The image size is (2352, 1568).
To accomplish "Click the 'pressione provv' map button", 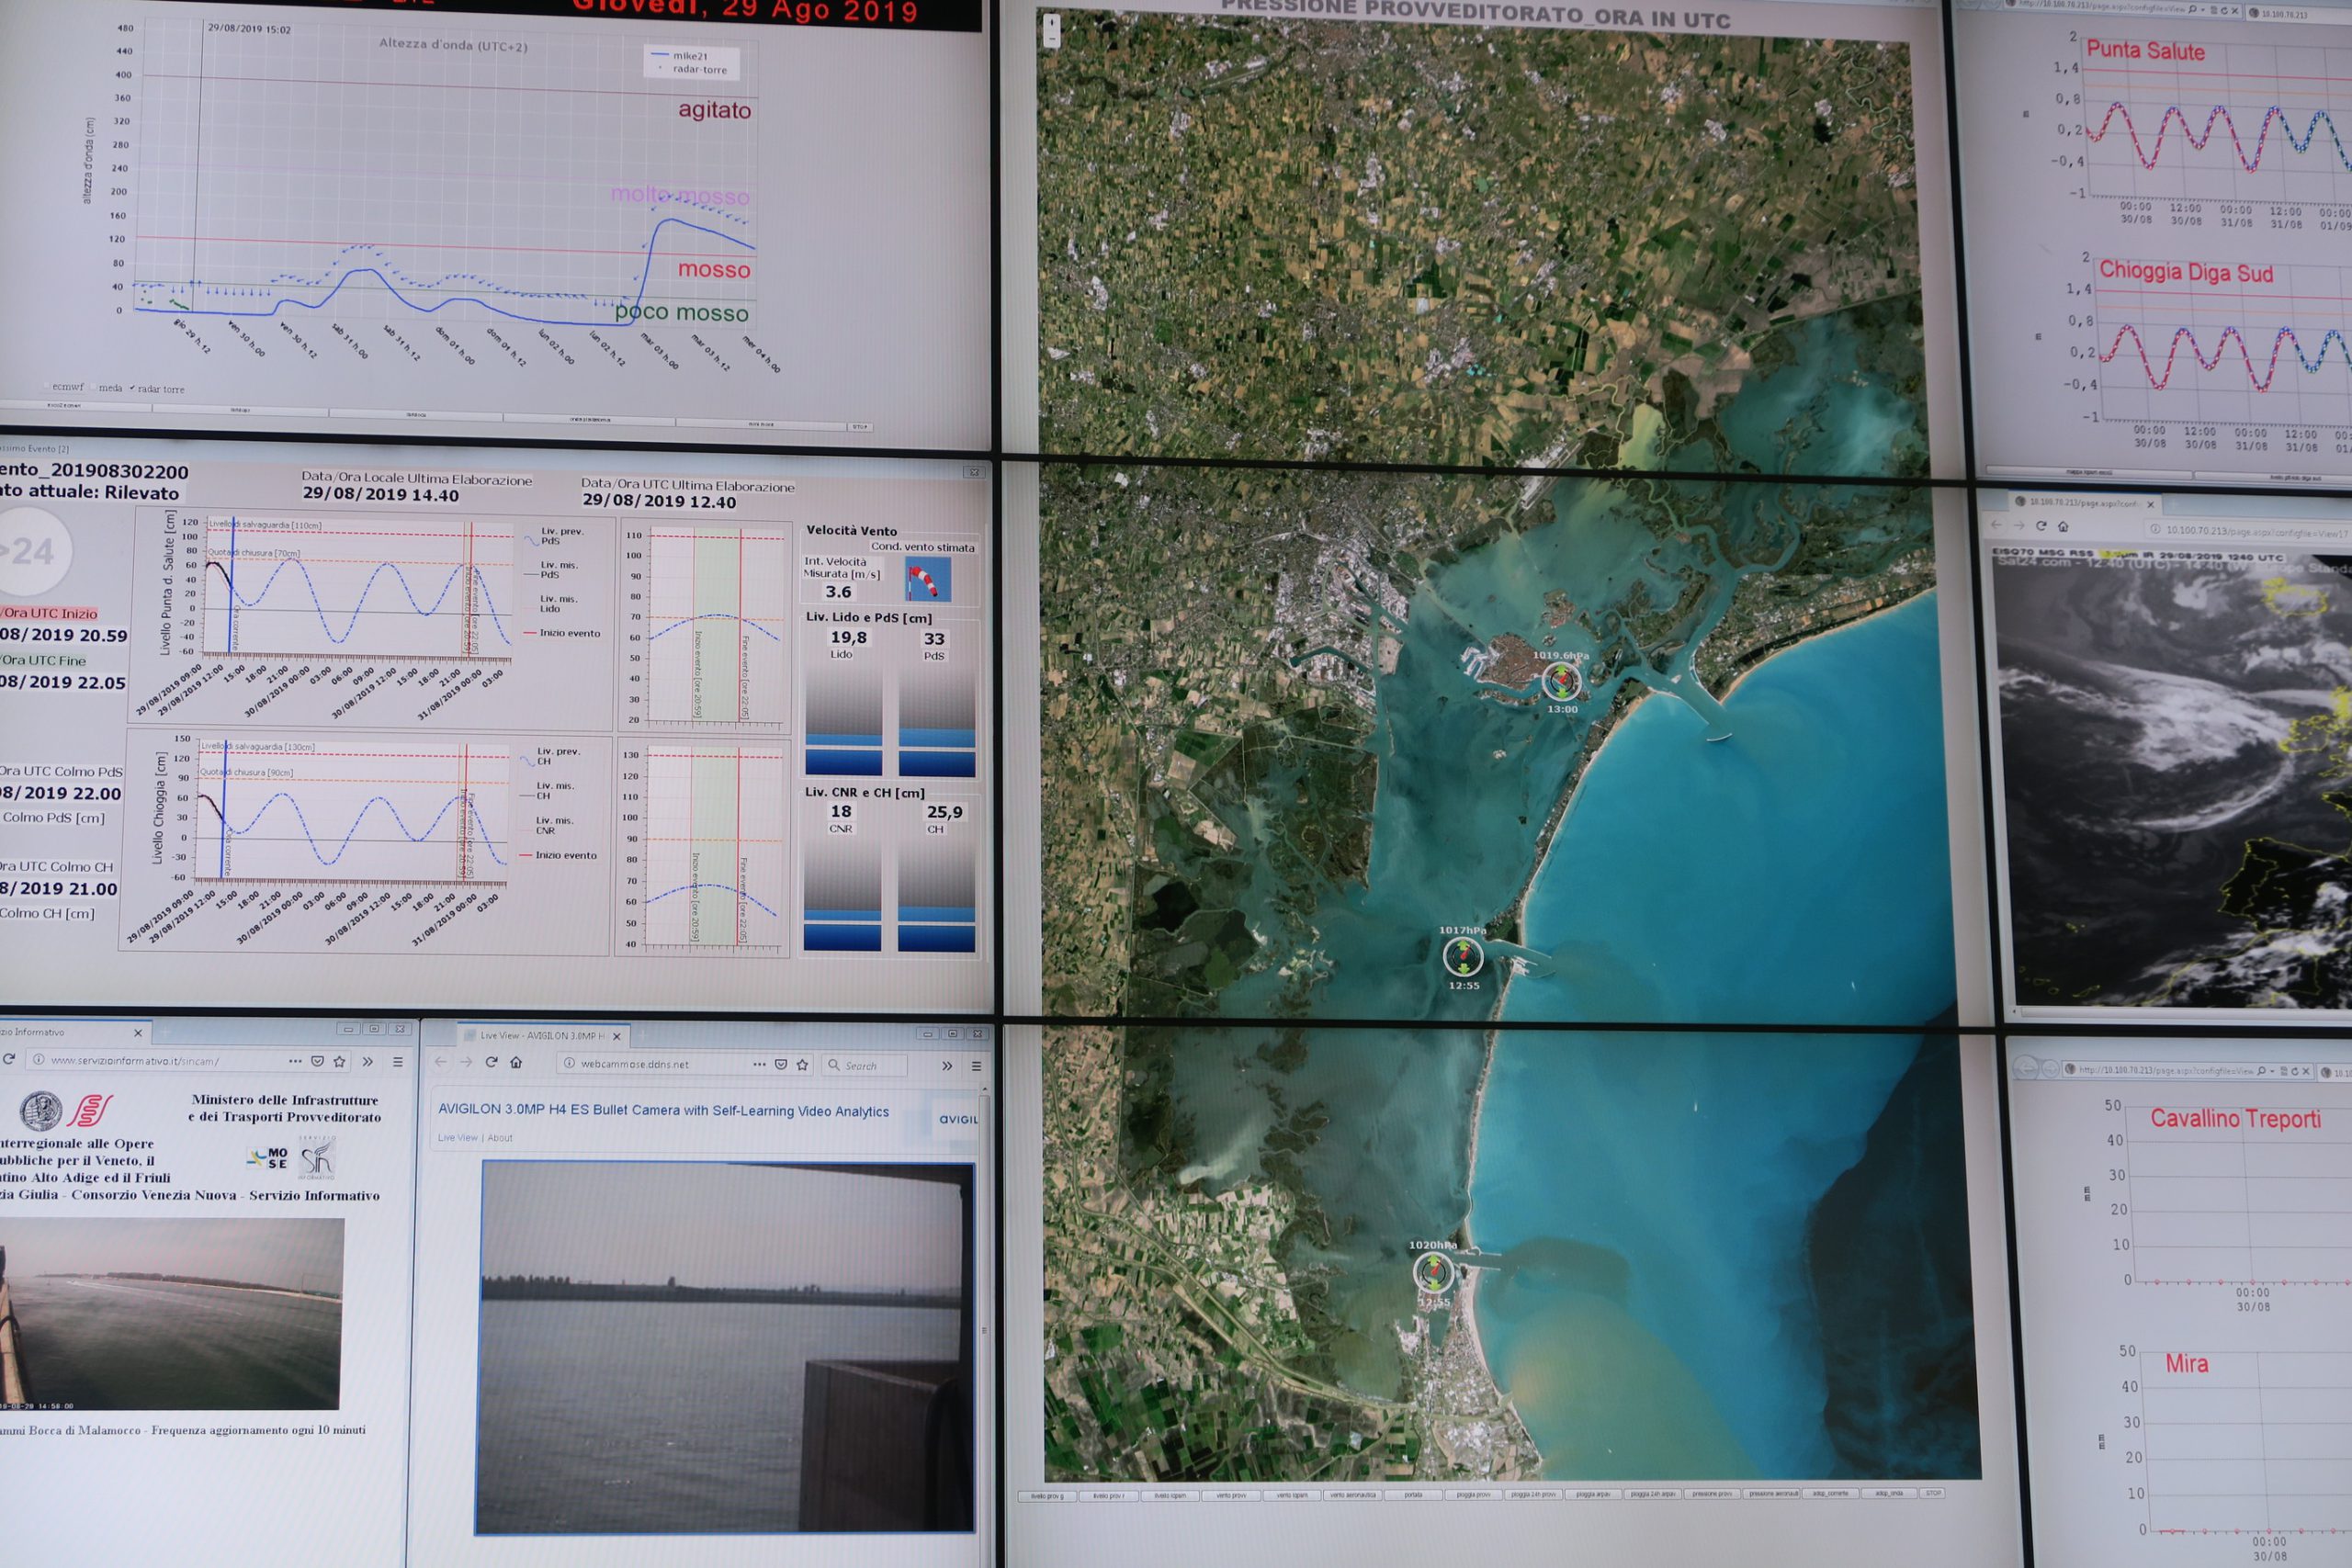I will click(x=1712, y=1494).
